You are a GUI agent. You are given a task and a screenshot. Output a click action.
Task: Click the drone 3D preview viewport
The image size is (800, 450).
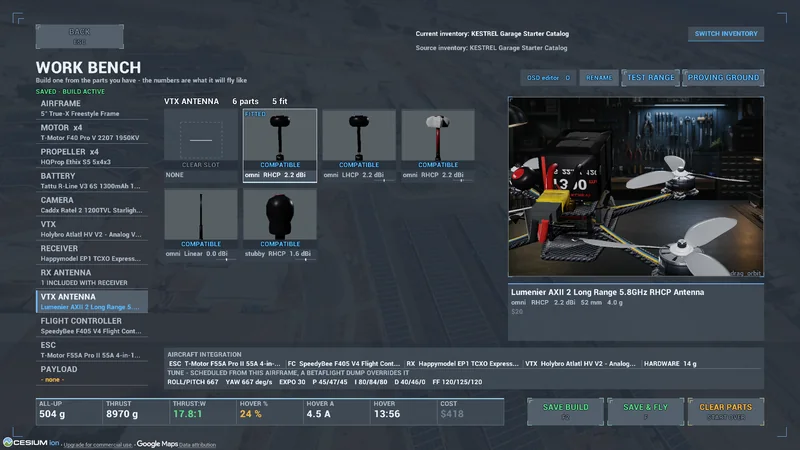(x=636, y=187)
